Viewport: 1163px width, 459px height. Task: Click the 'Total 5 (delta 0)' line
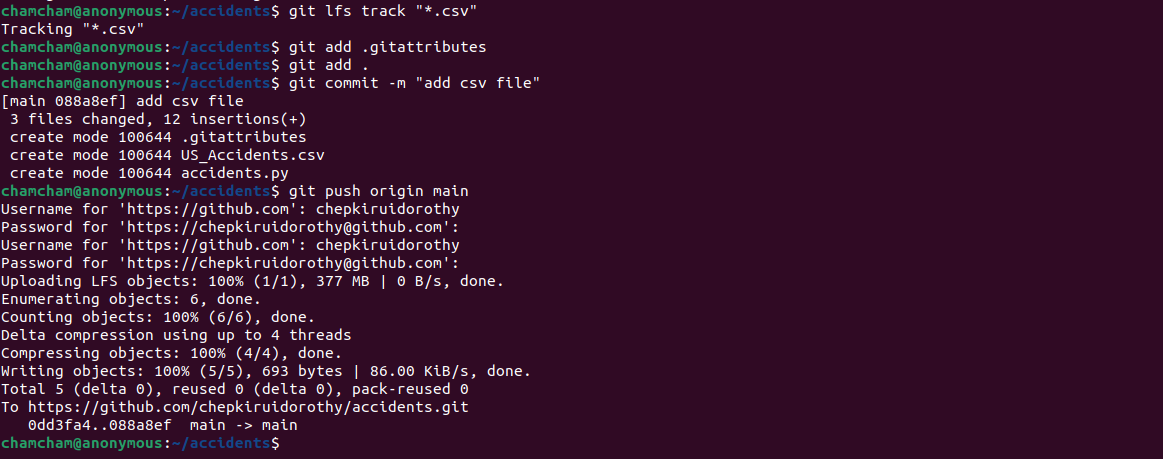coord(235,389)
